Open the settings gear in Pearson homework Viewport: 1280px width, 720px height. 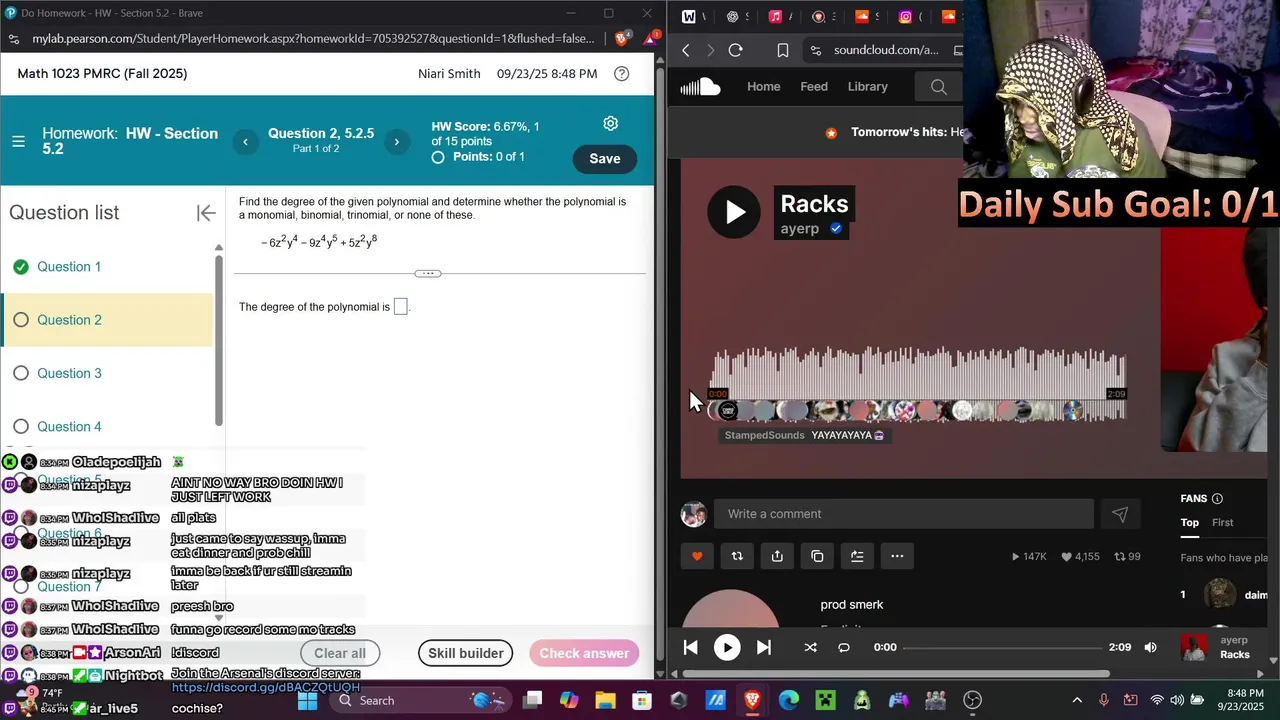pyautogui.click(x=610, y=123)
